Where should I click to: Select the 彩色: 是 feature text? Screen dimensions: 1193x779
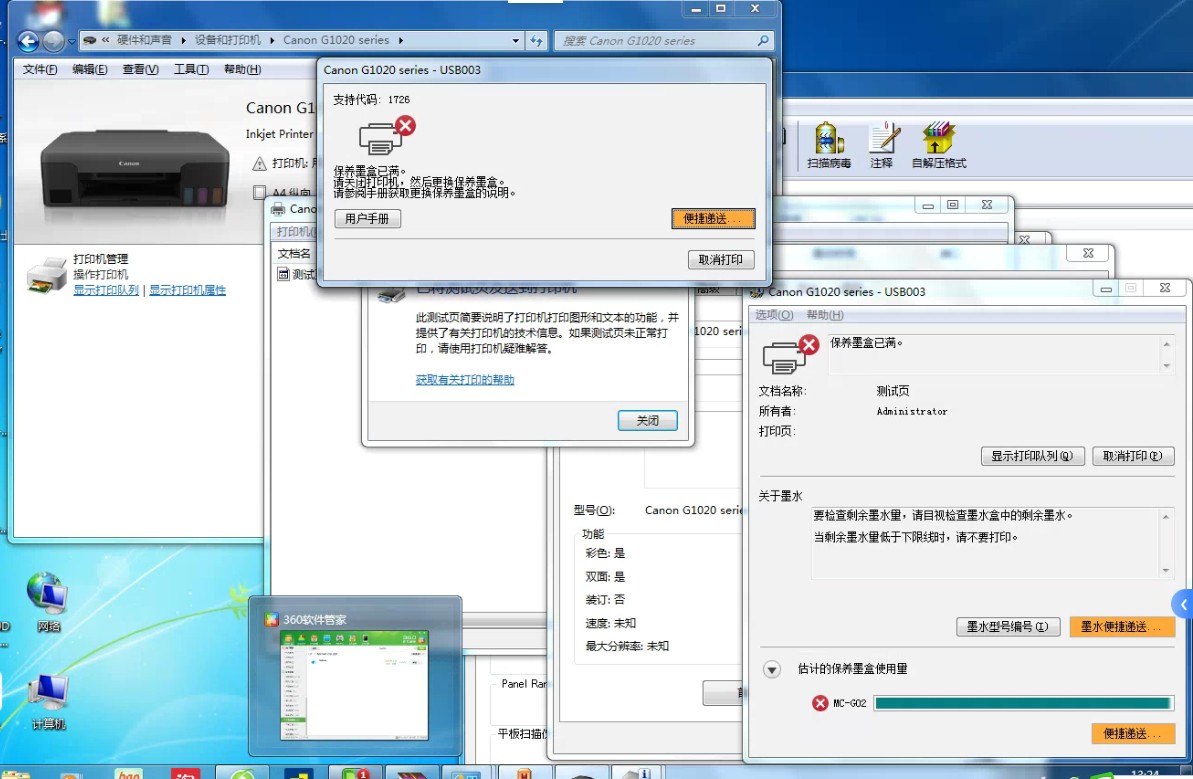click(x=605, y=553)
